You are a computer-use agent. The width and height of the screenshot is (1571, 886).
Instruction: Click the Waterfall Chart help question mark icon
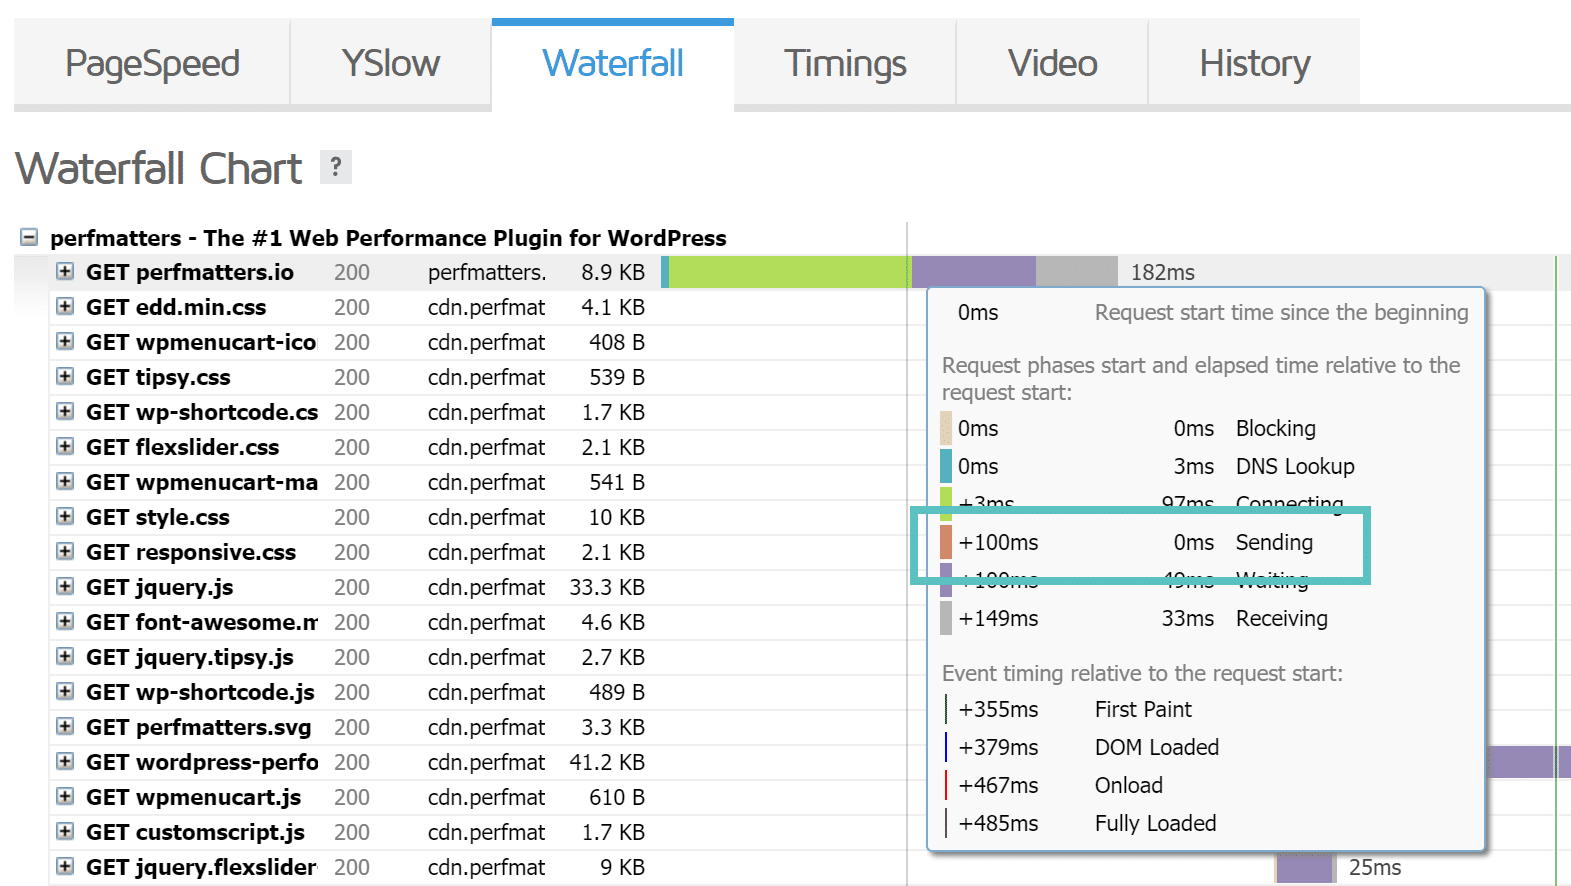[336, 167]
